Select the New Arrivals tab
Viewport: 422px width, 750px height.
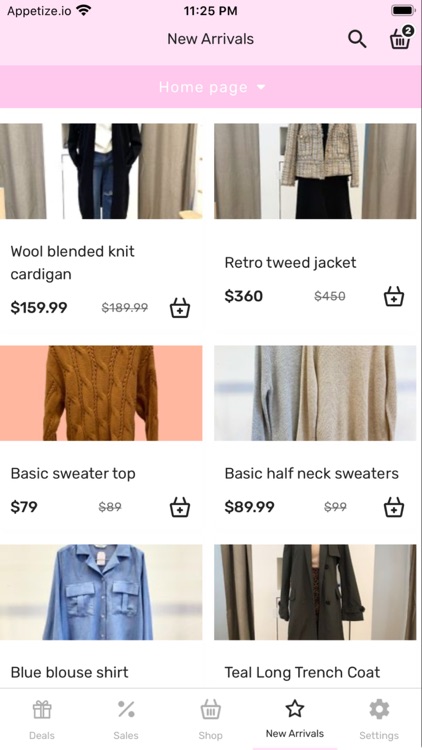[x=295, y=720]
